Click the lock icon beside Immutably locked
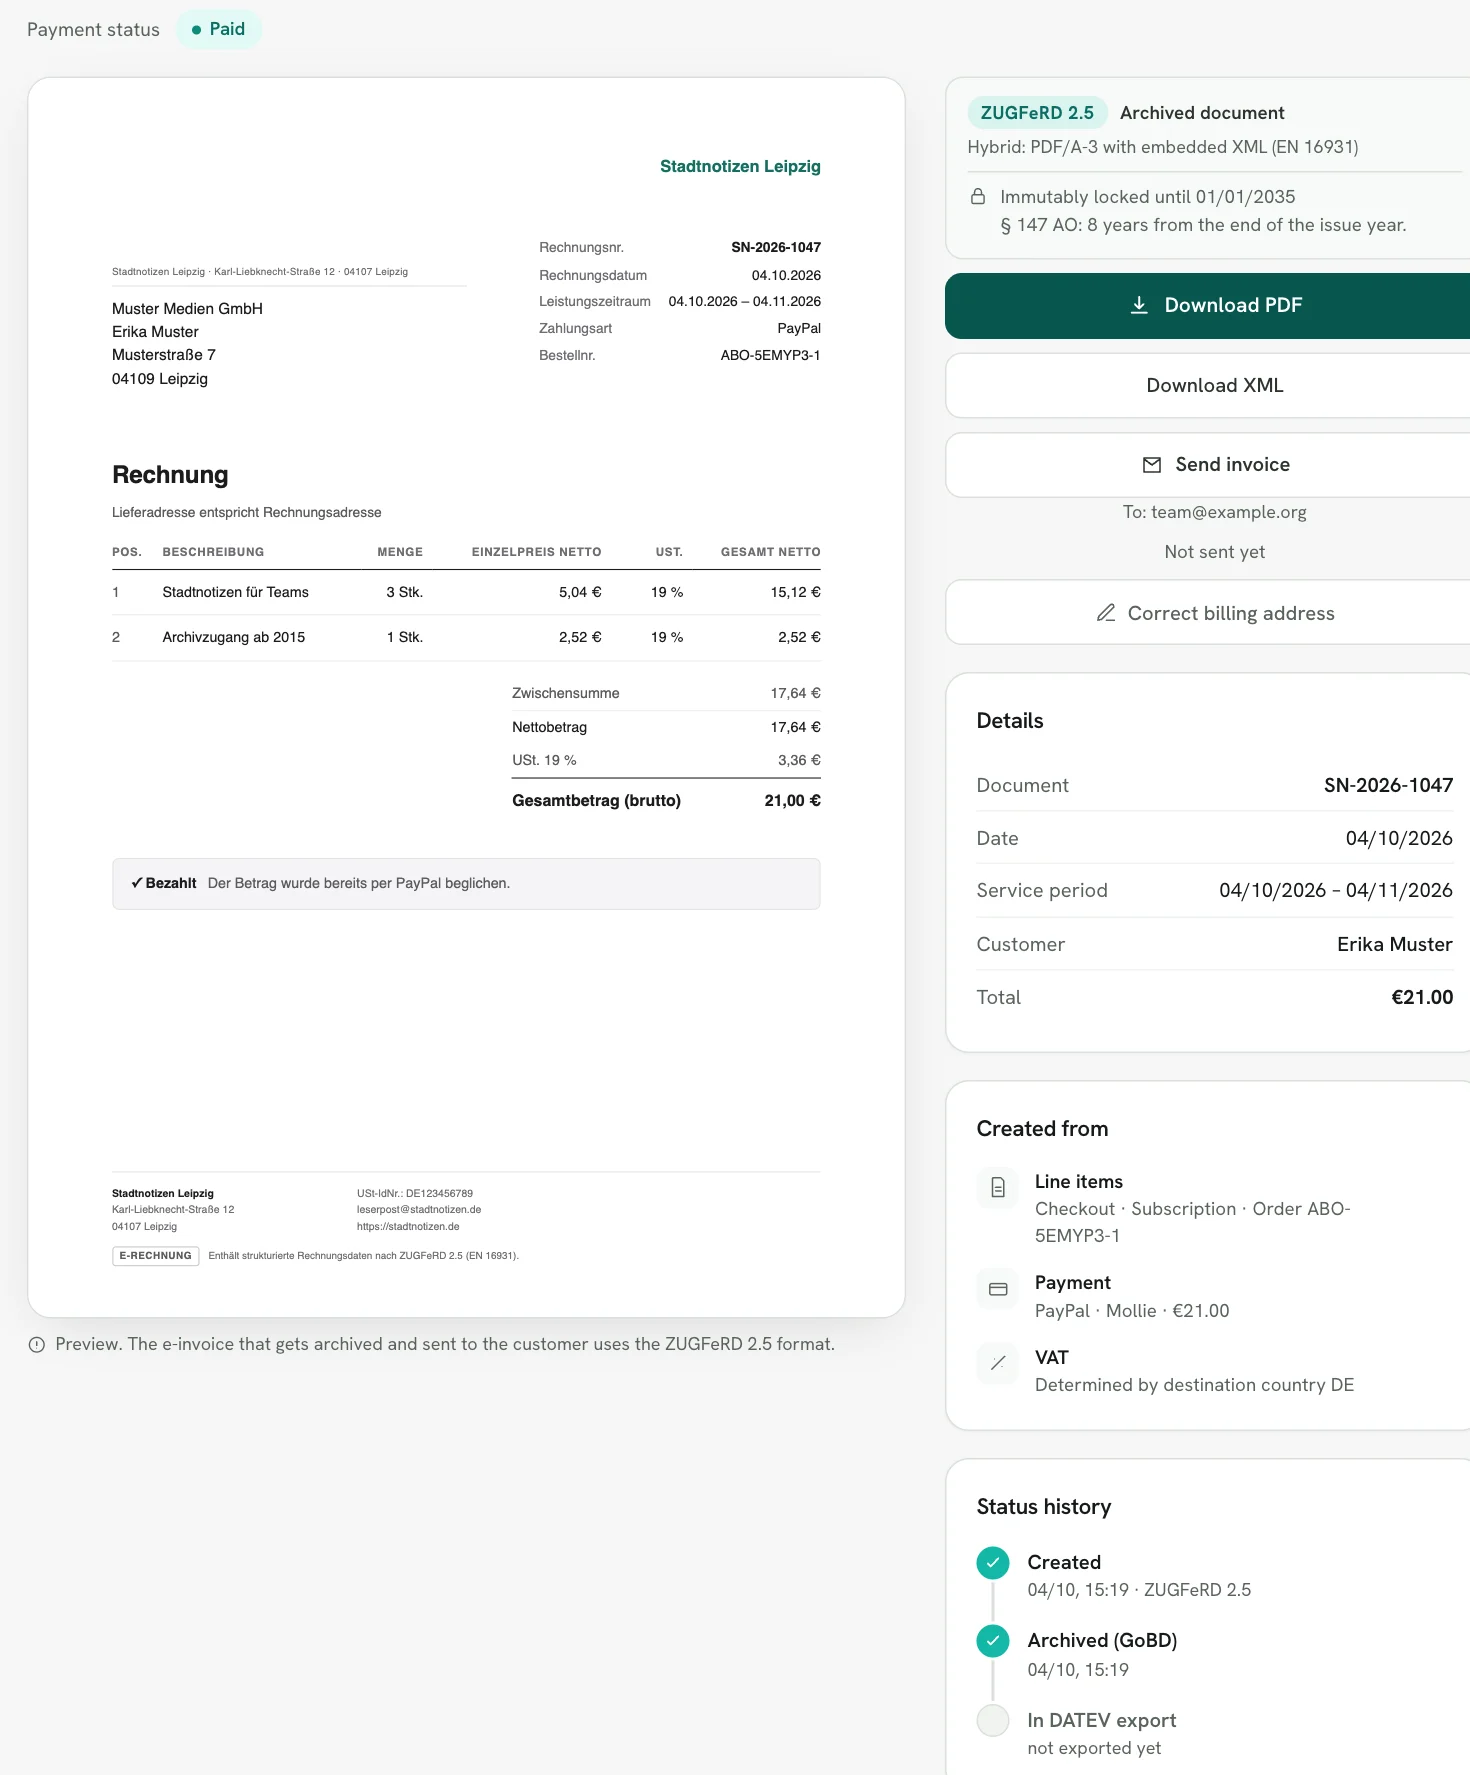The width and height of the screenshot is (1470, 1775). [978, 197]
